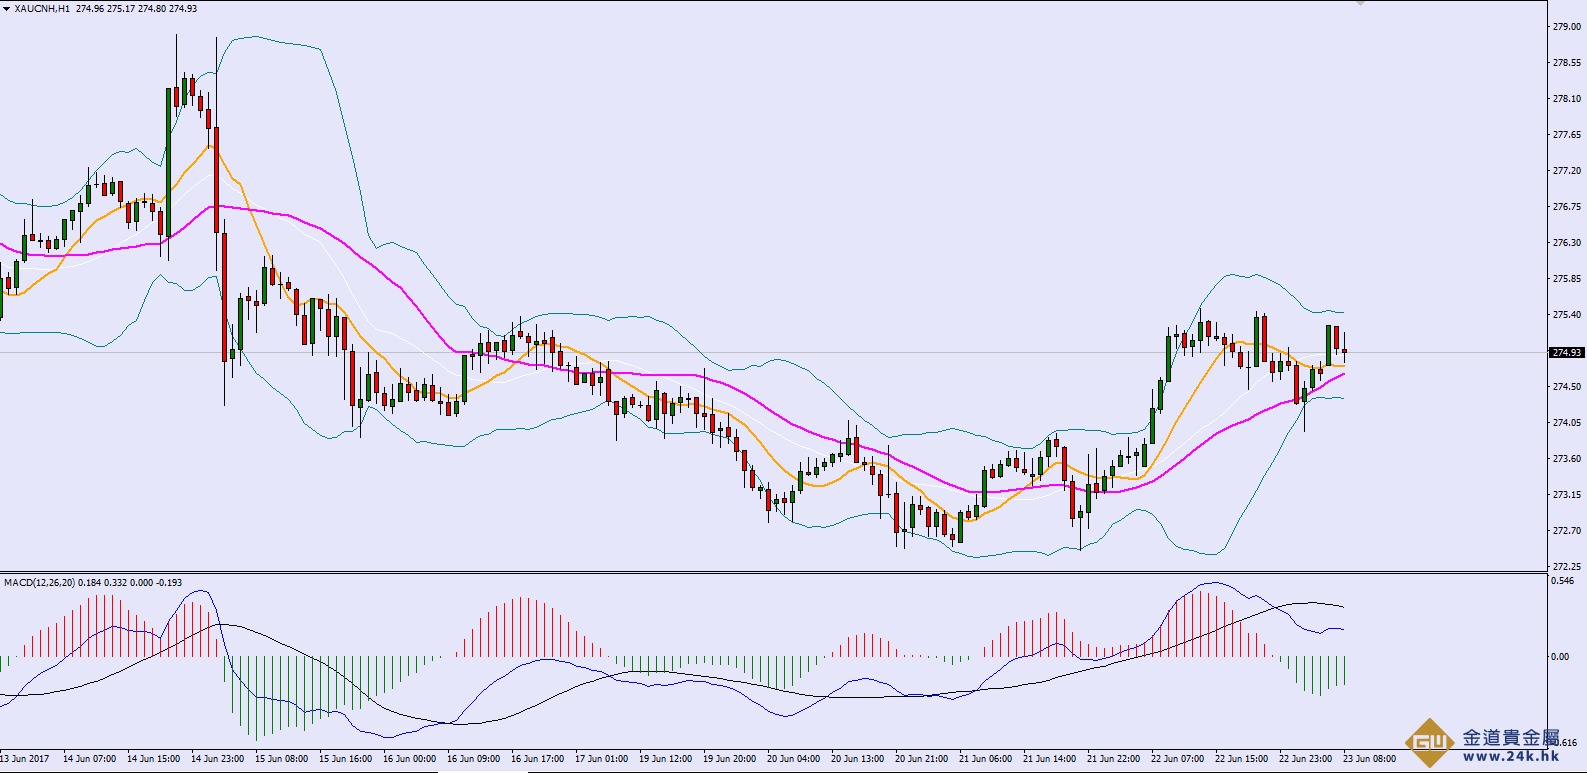
Task: Click the 14 Jun 23:00 time label
Action: [x=217, y=759]
